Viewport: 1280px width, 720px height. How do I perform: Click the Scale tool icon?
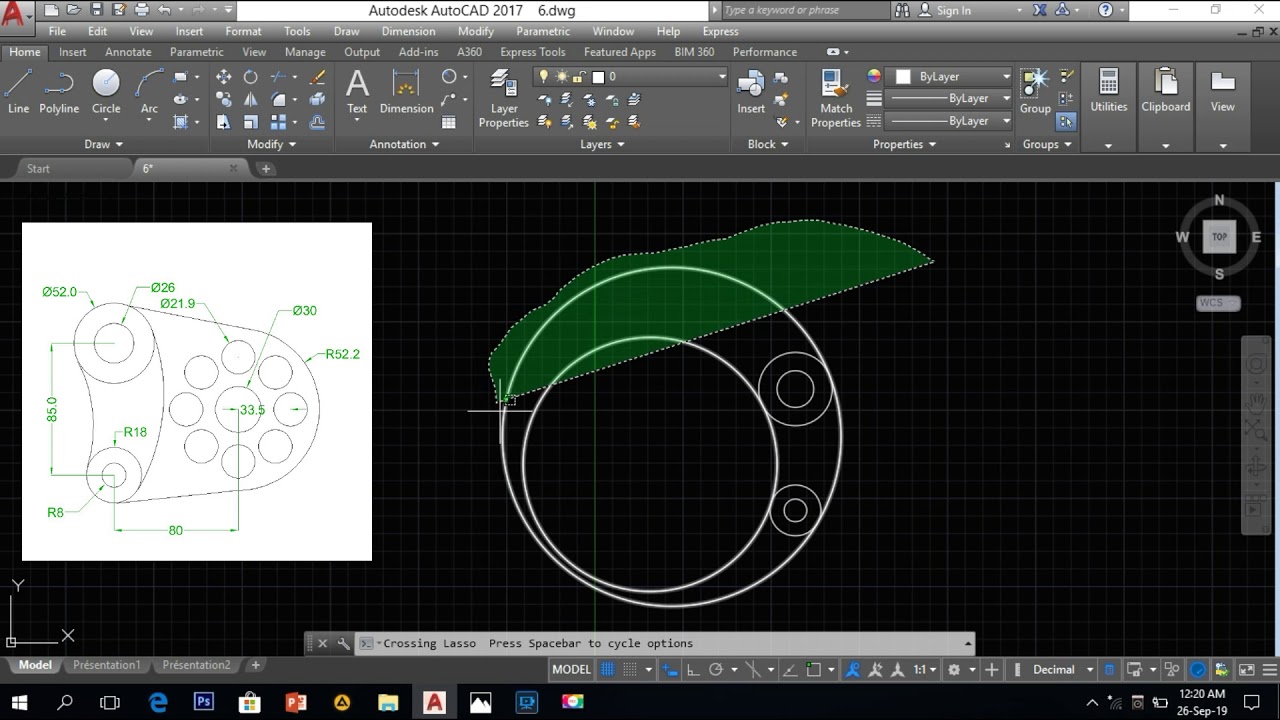pos(251,122)
